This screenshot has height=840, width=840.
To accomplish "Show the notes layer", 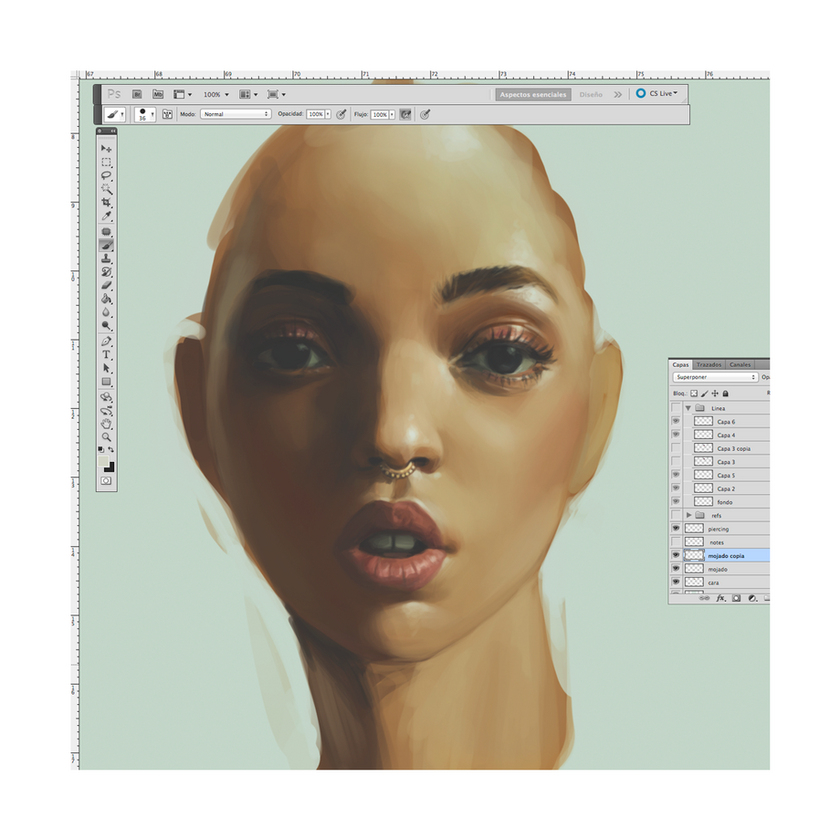I will tap(676, 541).
